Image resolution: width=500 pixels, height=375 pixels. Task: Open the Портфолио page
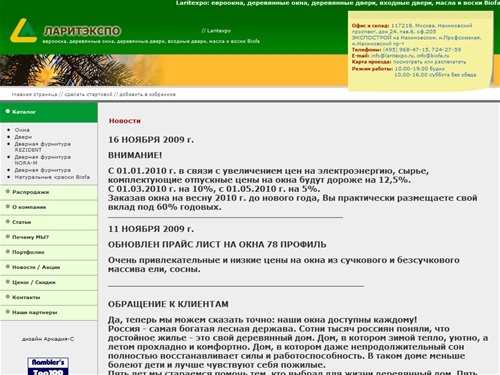pyautogui.click(x=49, y=252)
